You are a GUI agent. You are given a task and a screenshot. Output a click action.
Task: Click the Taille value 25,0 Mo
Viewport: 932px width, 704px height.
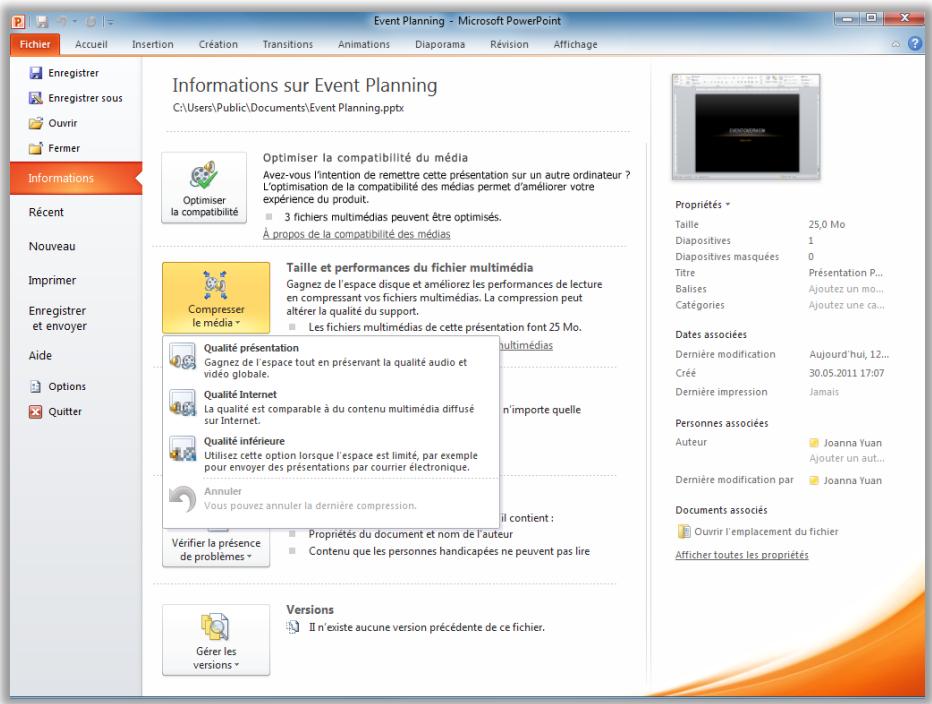tap(826, 224)
